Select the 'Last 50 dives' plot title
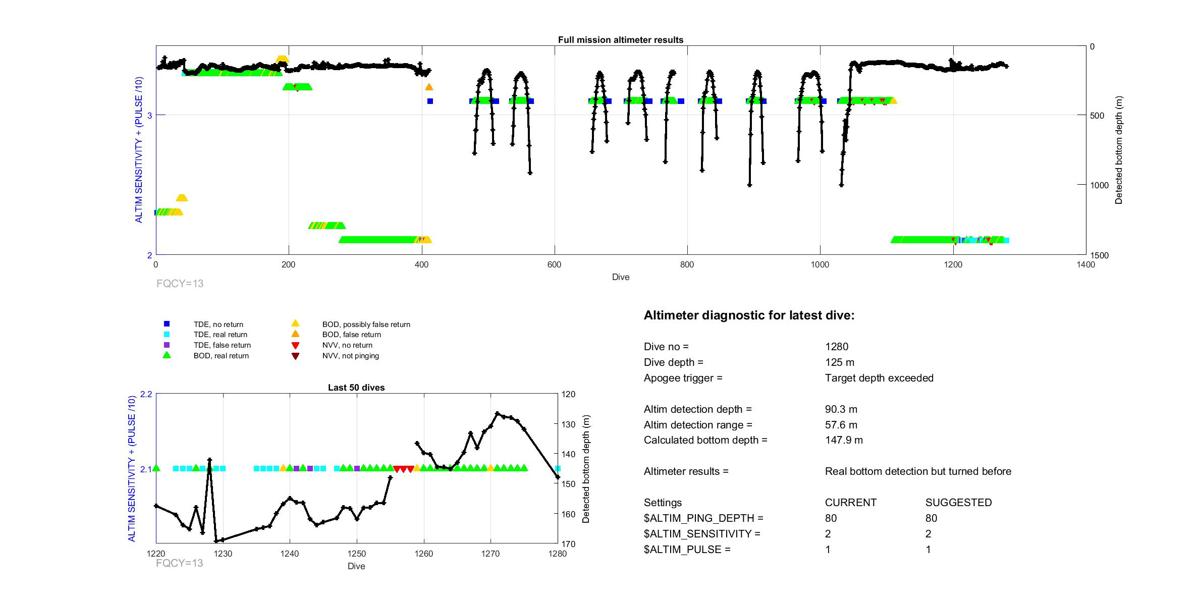The height and width of the screenshot is (611, 1200). click(x=357, y=387)
